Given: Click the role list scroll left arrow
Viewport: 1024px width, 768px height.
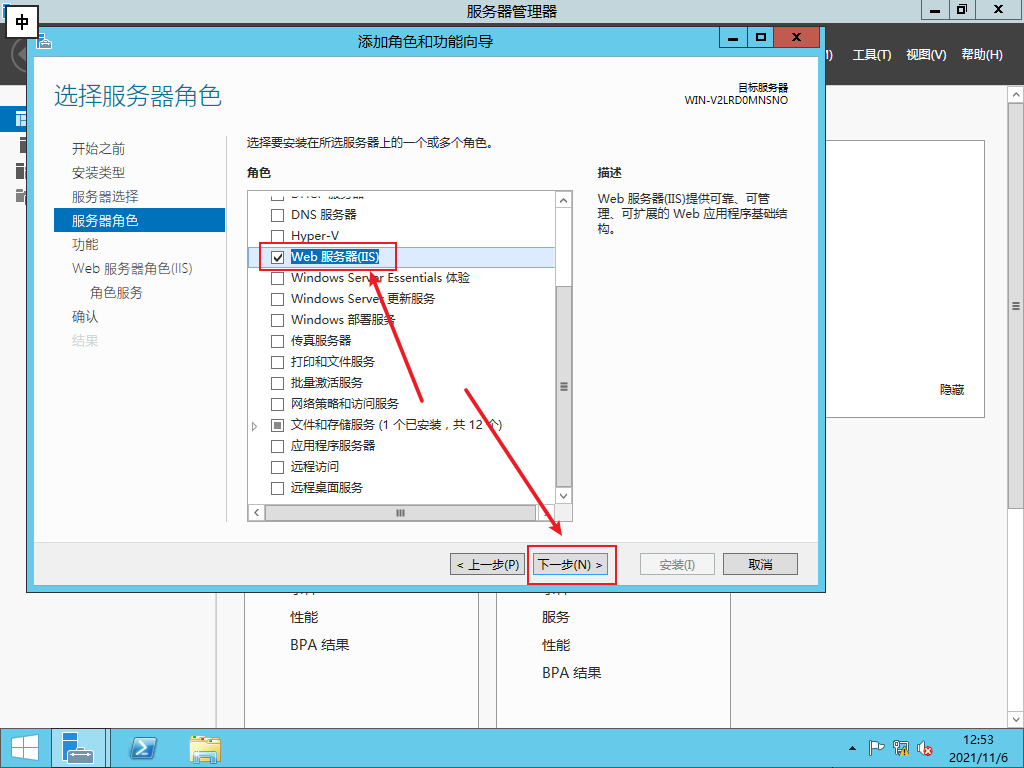Looking at the screenshot, I should pyautogui.click(x=257, y=513).
